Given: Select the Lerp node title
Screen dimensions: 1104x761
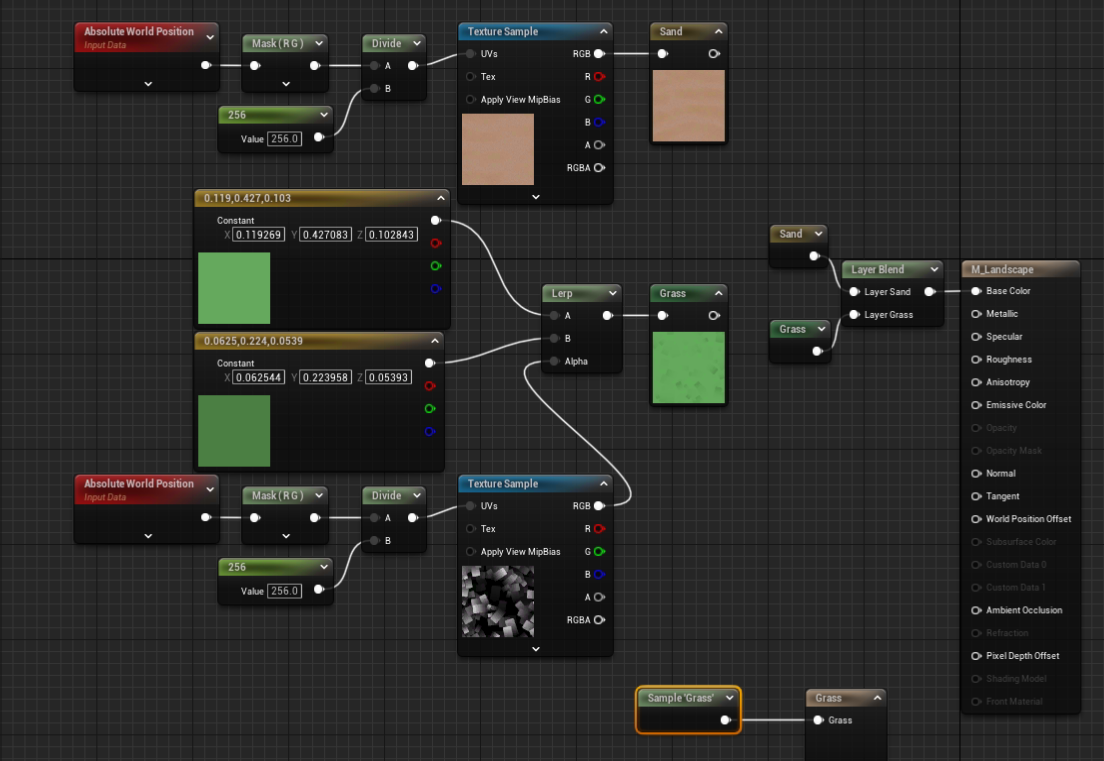Looking at the screenshot, I should tap(562, 293).
